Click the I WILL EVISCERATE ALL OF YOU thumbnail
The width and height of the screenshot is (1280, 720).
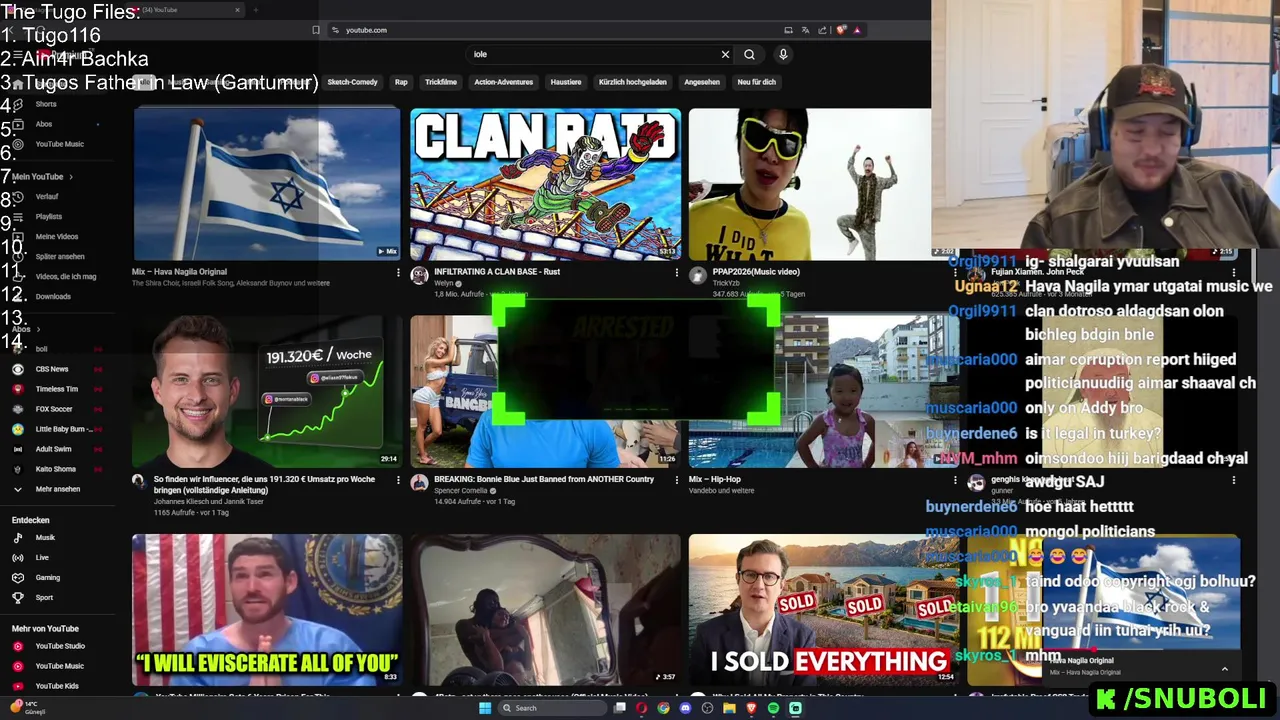[267, 610]
